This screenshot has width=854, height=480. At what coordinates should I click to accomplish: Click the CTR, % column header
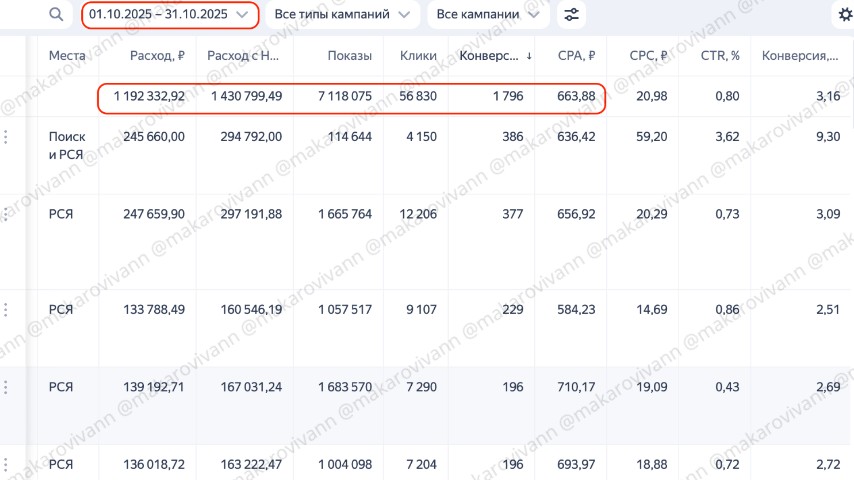[x=717, y=56]
